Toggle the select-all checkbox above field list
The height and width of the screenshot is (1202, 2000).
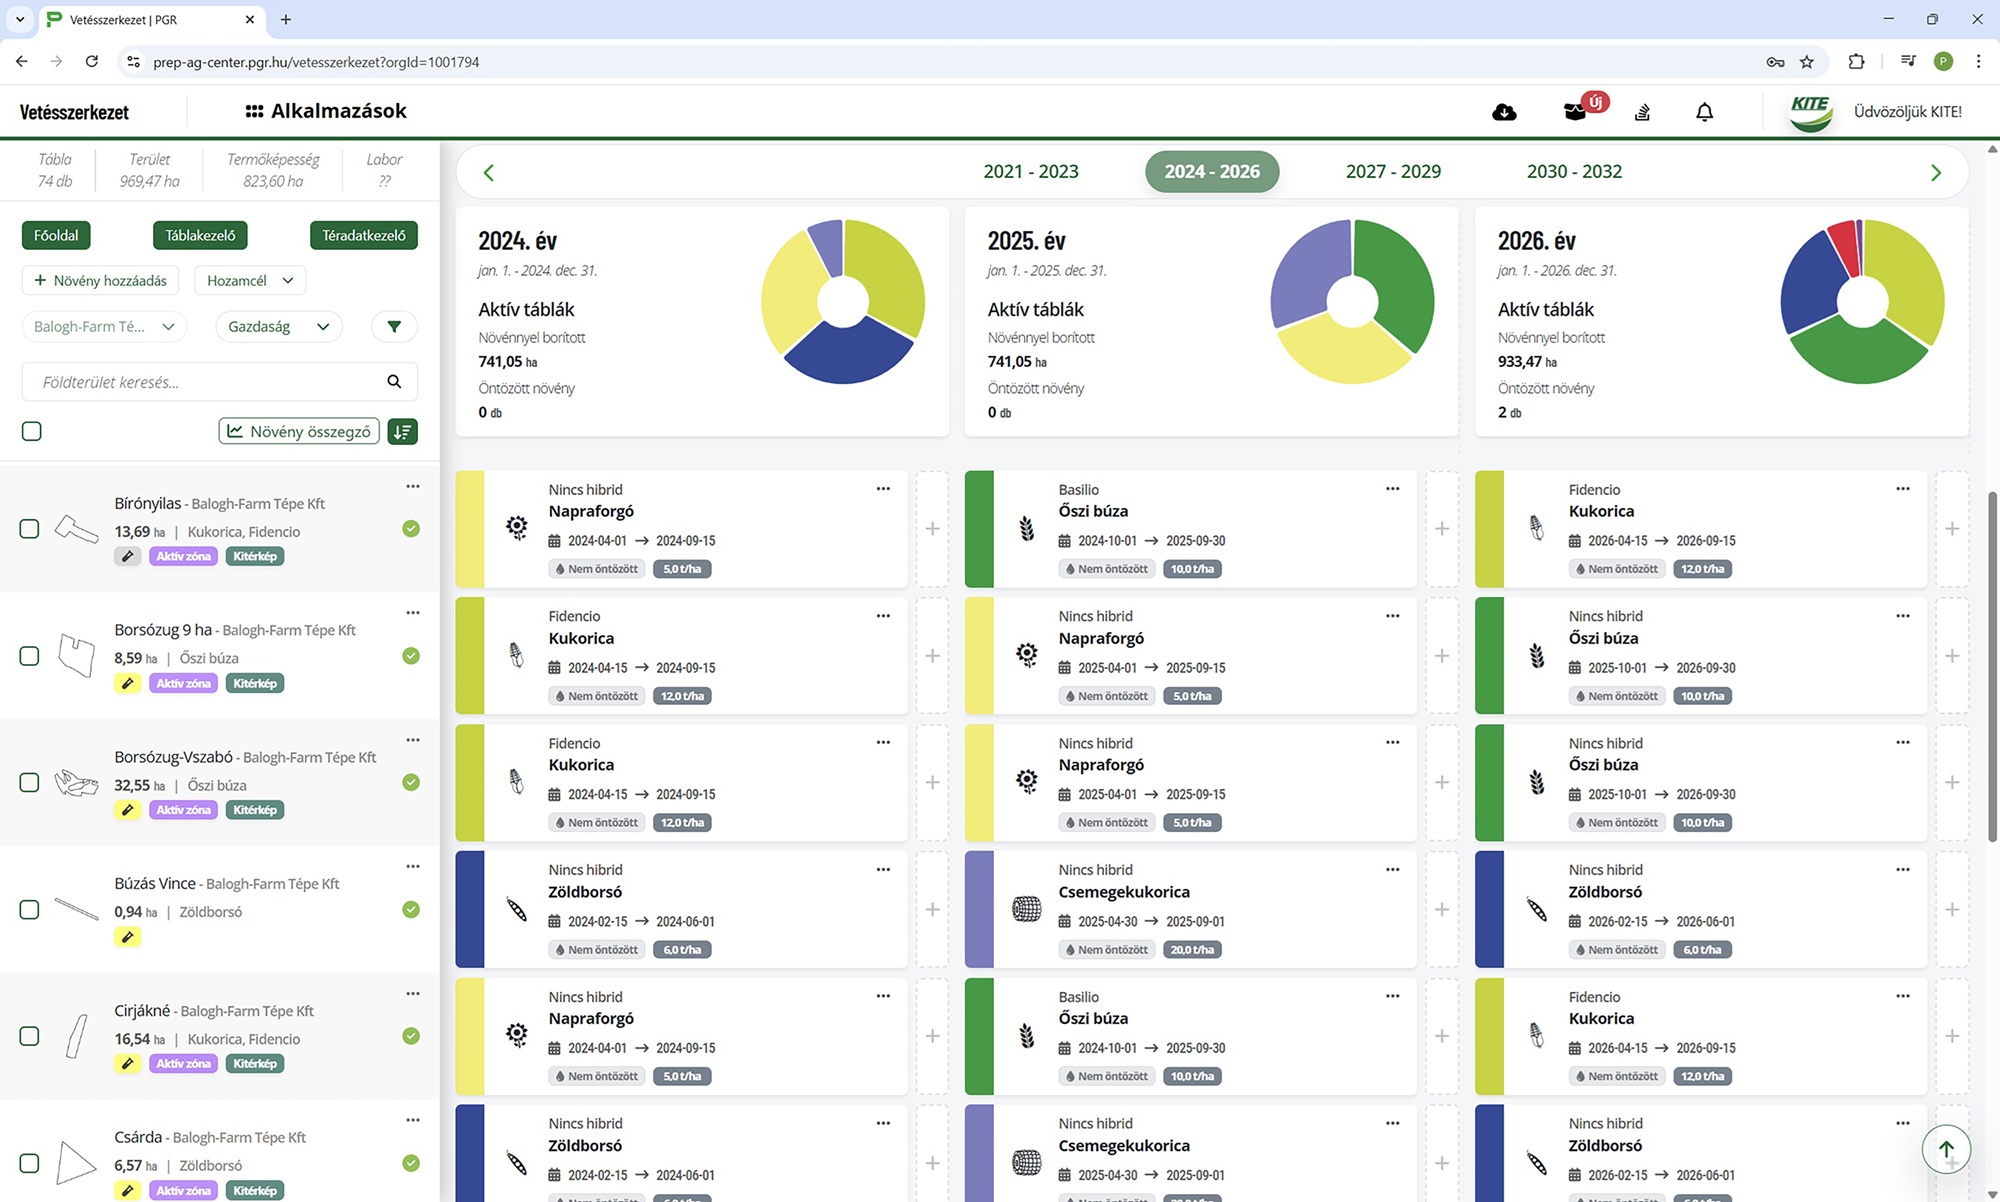click(x=32, y=431)
